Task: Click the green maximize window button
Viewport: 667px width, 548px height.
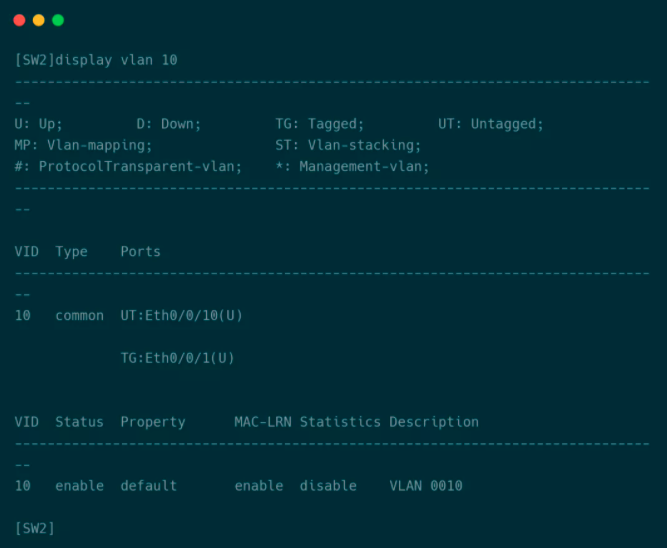Action: 58,20
